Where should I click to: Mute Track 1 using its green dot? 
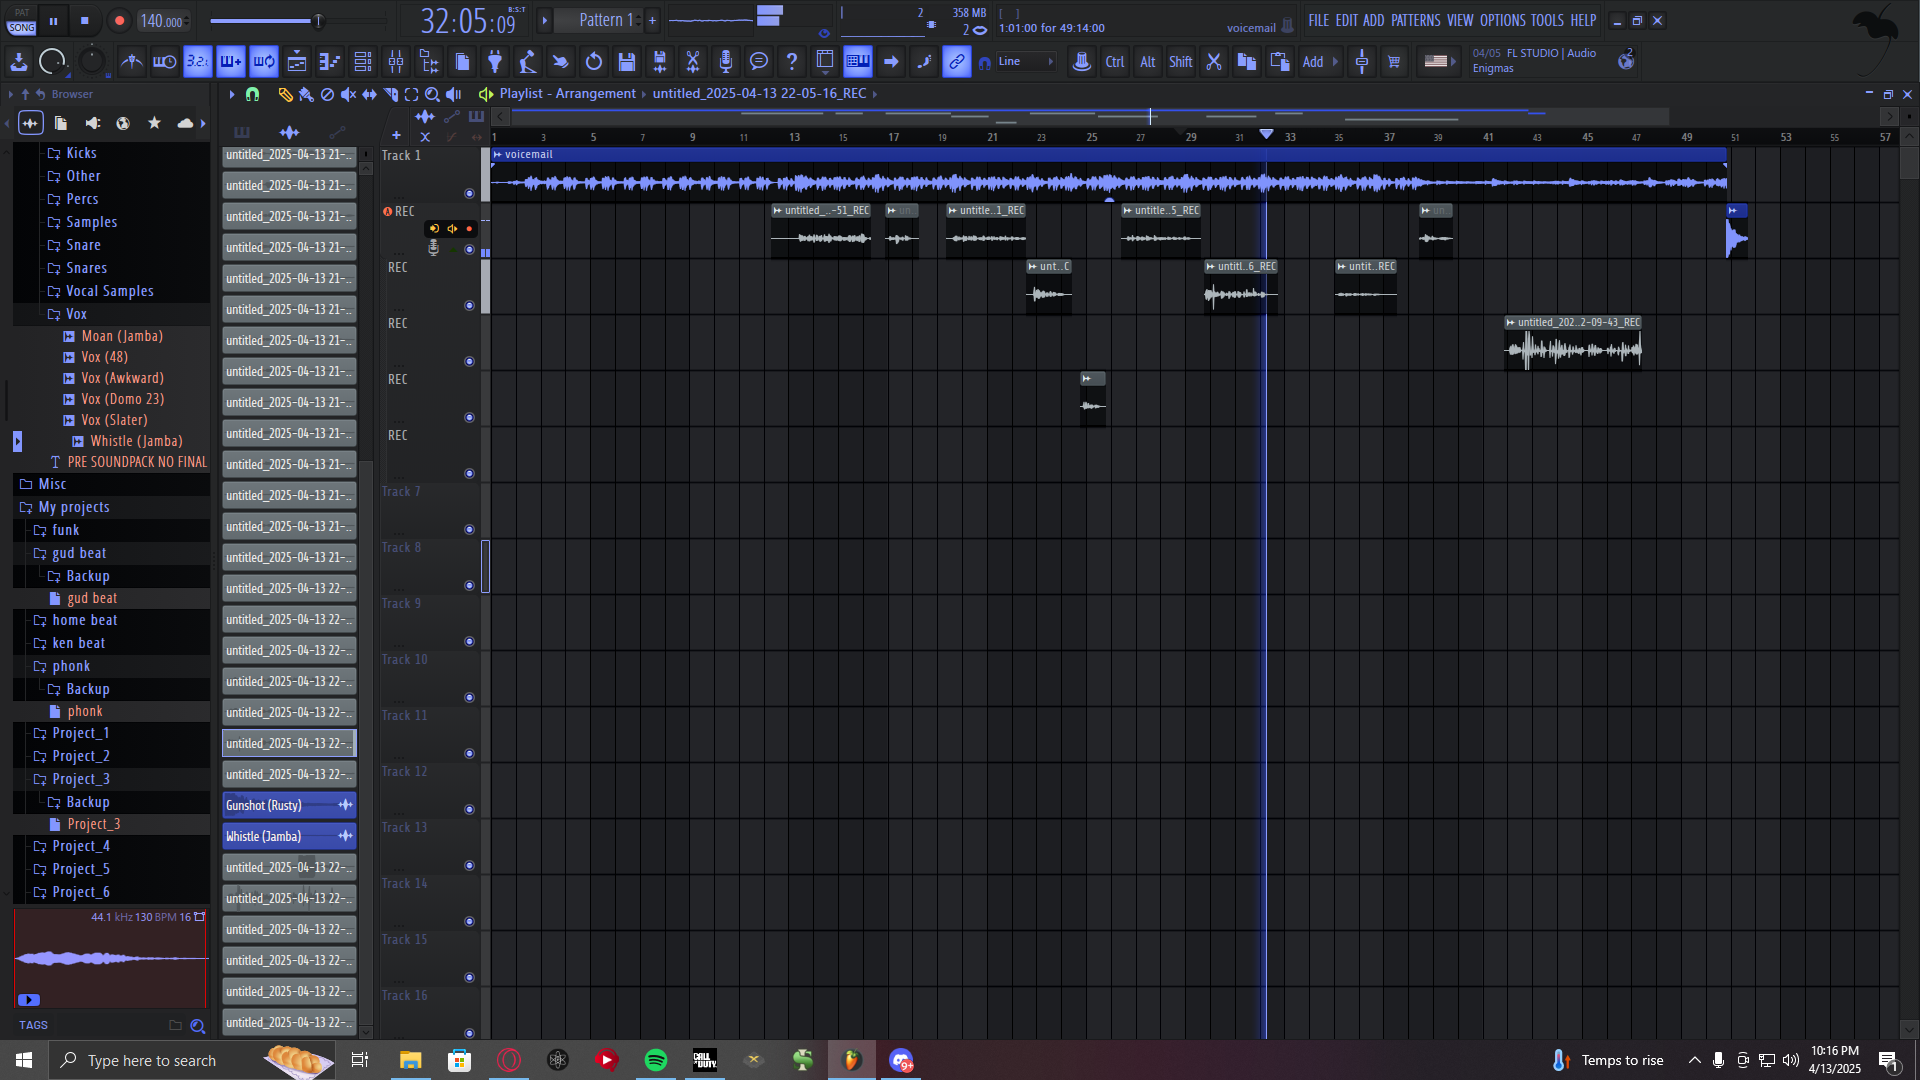point(469,193)
